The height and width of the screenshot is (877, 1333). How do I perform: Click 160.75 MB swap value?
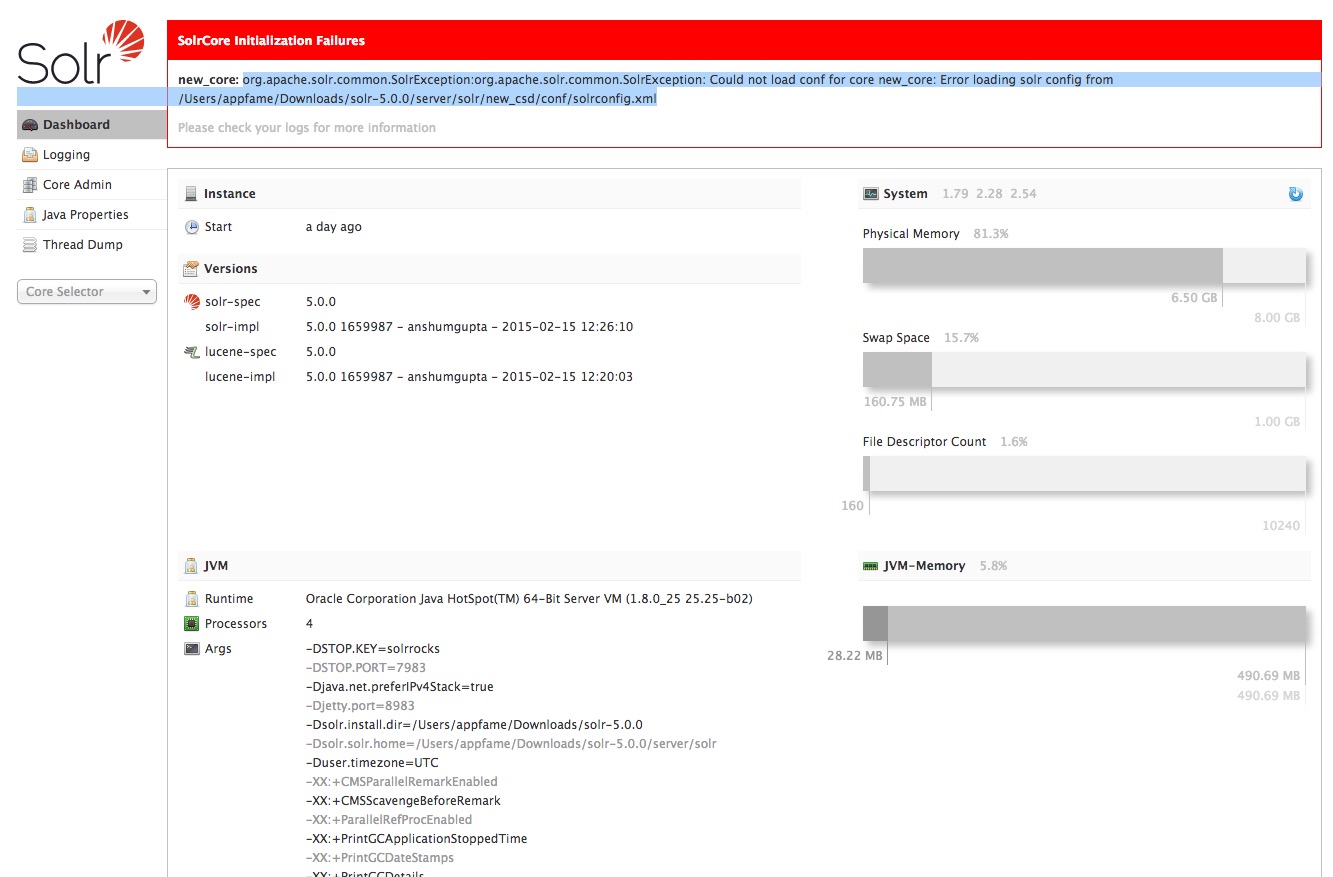tap(895, 402)
